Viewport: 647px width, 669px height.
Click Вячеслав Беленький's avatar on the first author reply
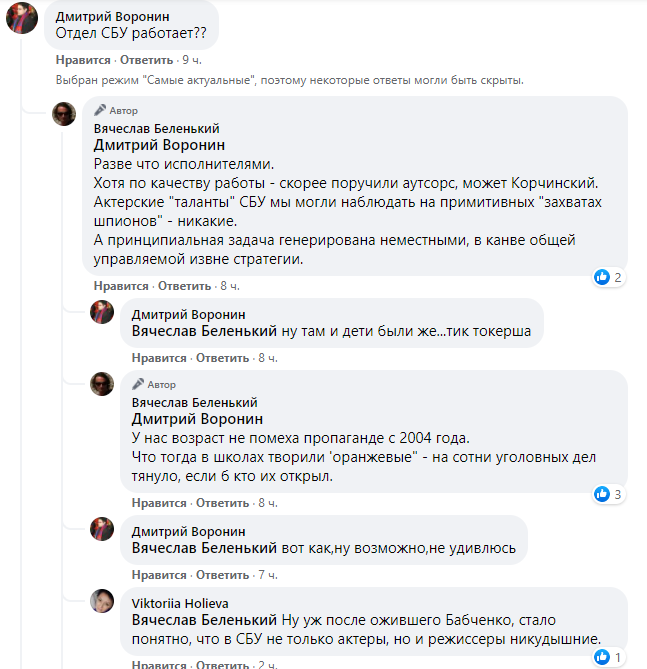[x=65, y=113]
